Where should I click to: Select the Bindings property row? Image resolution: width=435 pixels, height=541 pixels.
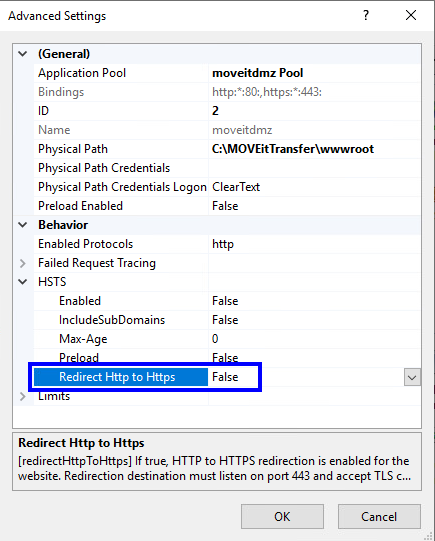click(x=227, y=92)
